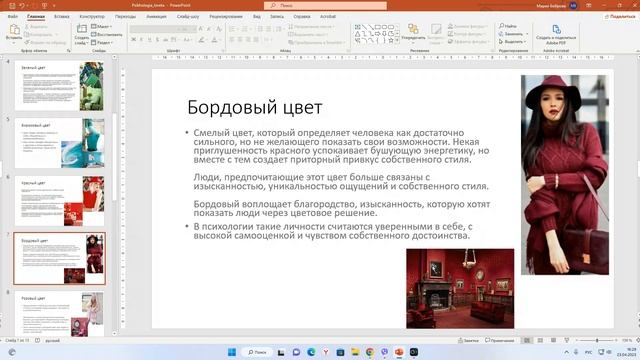The image size is (640, 360).
Task: Click the New Slide (Создать слайд) icon
Action: click(82, 29)
